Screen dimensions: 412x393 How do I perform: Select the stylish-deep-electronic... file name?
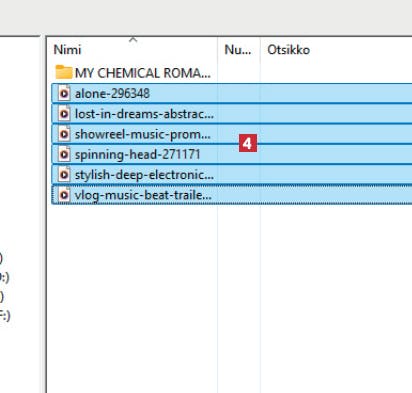tap(144, 175)
